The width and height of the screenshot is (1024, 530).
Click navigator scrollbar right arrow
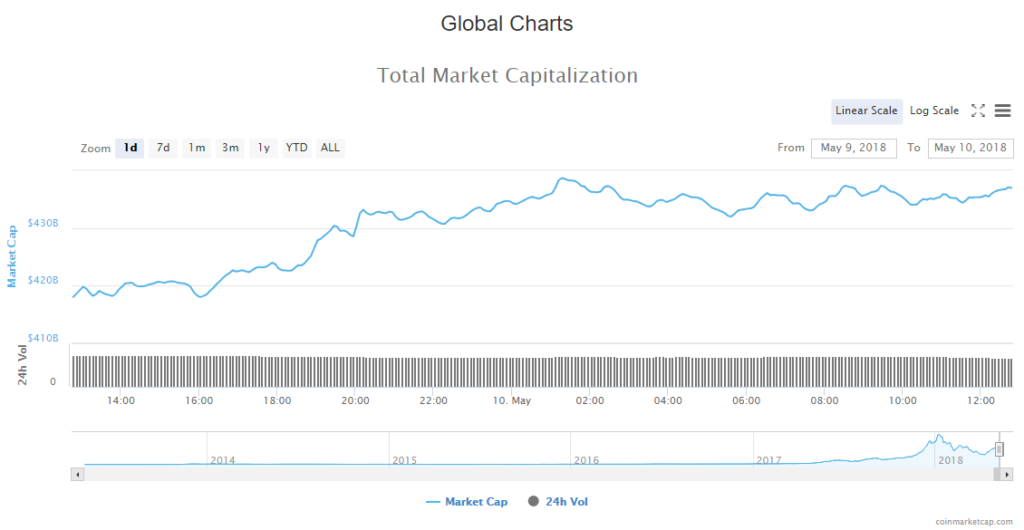pos(1007,475)
